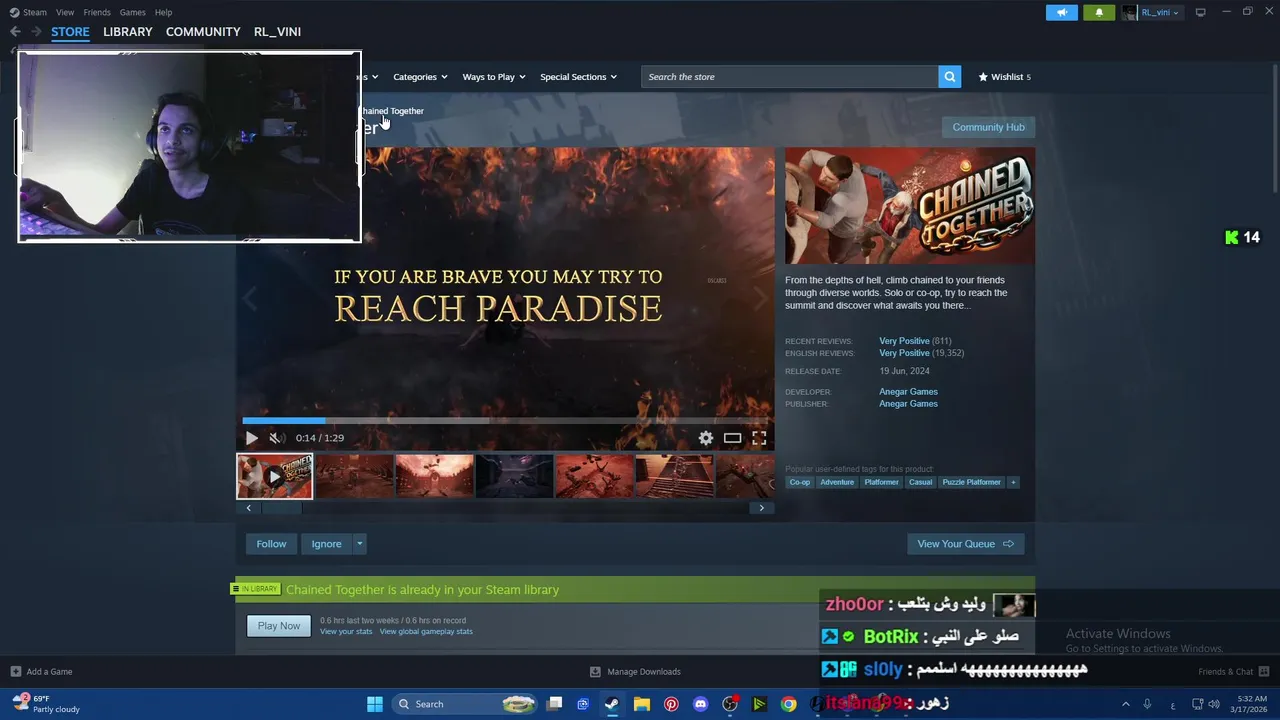Image resolution: width=1280 pixels, height=720 pixels.
Task: Click the Ignore button
Action: coord(326,544)
